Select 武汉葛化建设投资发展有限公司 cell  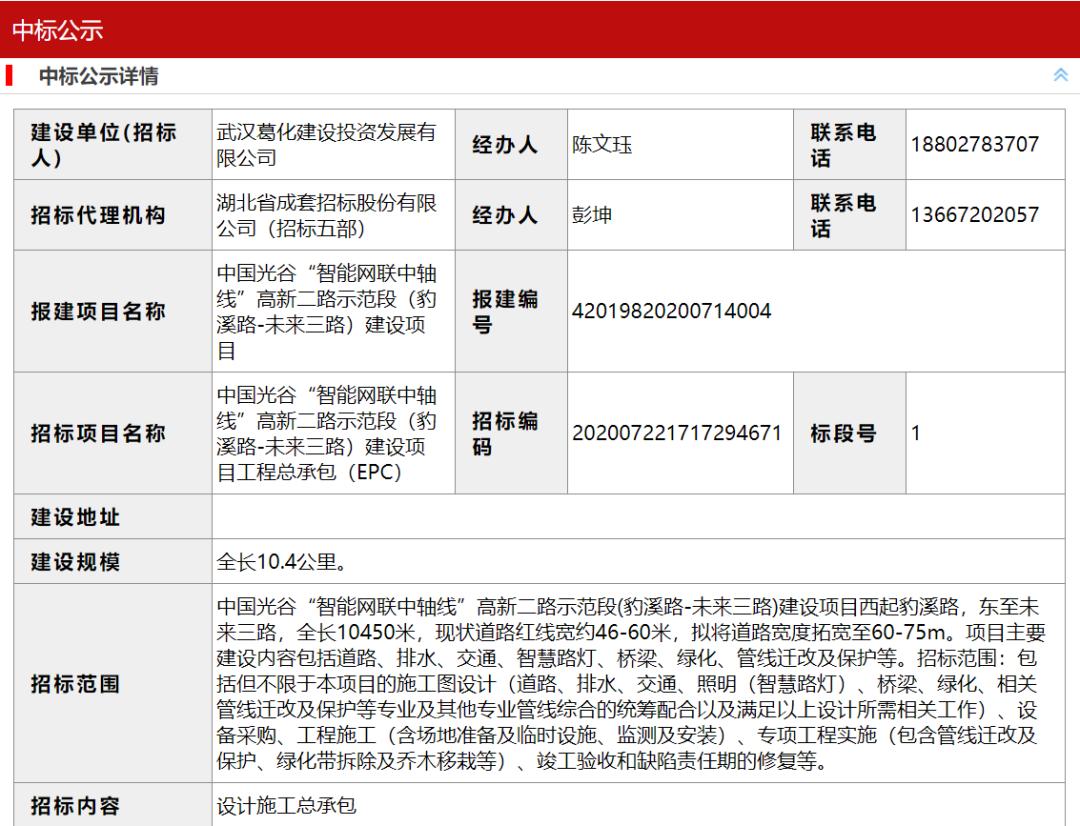333,145
